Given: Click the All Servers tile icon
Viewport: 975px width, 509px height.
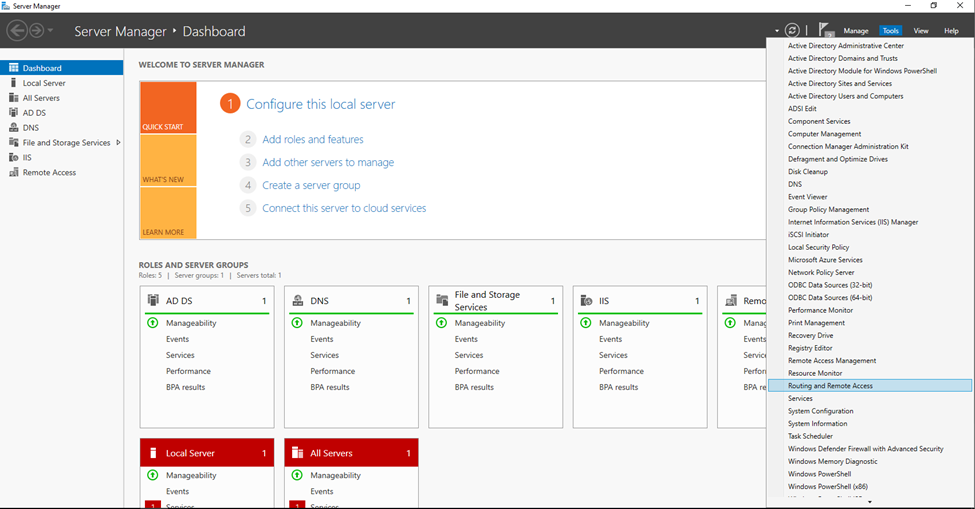Looking at the screenshot, I should coord(298,453).
